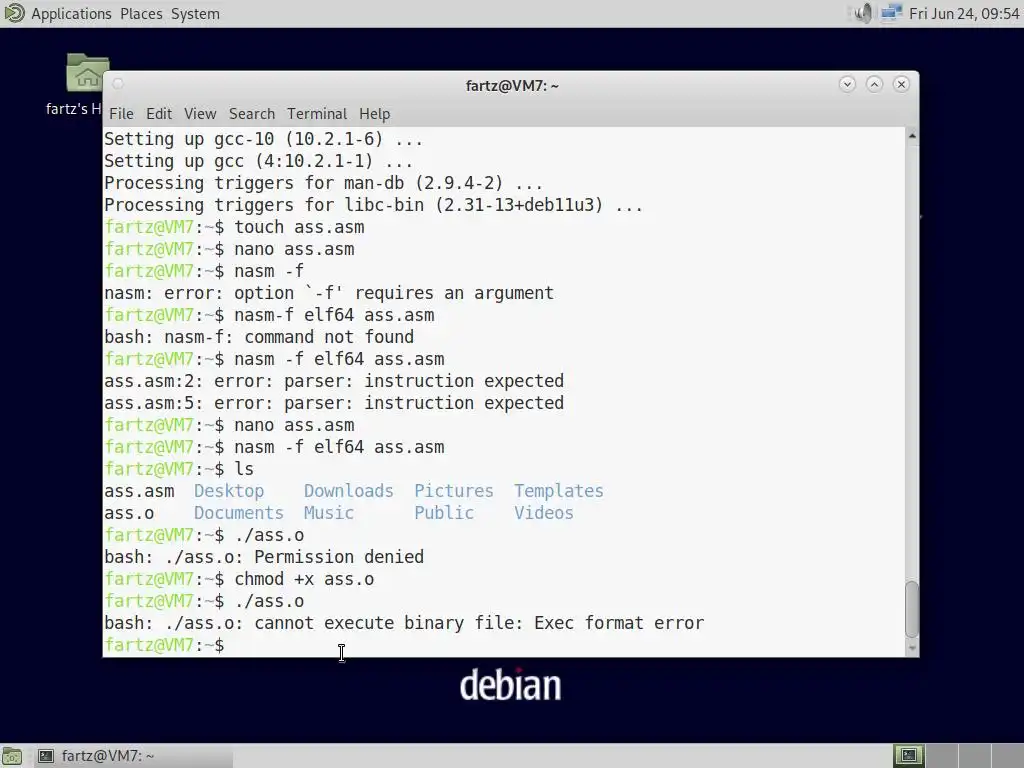Click the 'Downloads' directory name in ls output
The image size is (1024, 768).
point(349,491)
